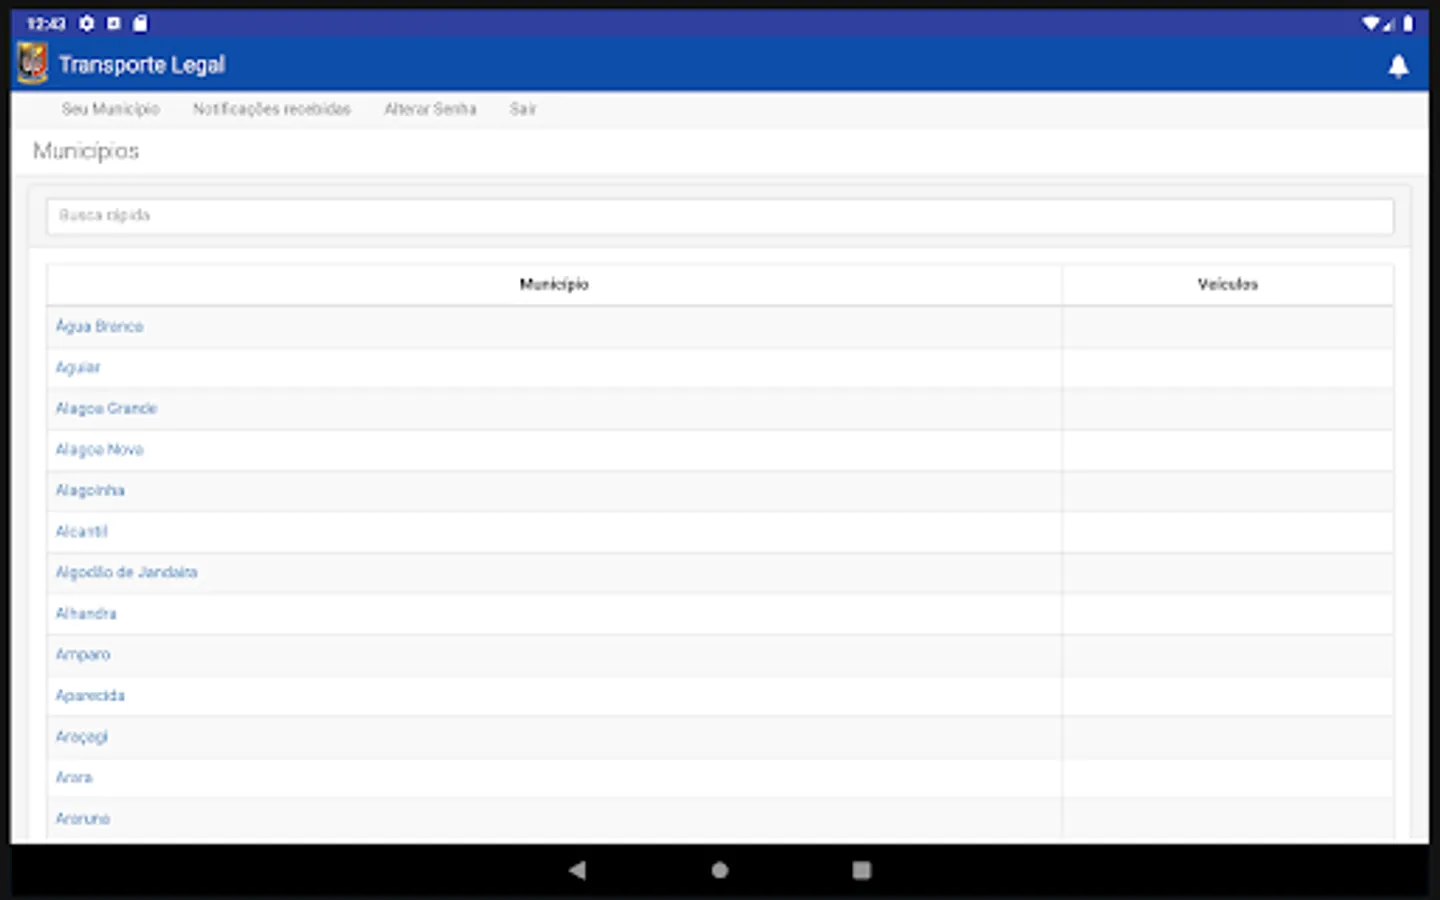Viewport: 1440px width, 900px height.
Task: Tap the Android recent apps button
Action: (x=861, y=870)
